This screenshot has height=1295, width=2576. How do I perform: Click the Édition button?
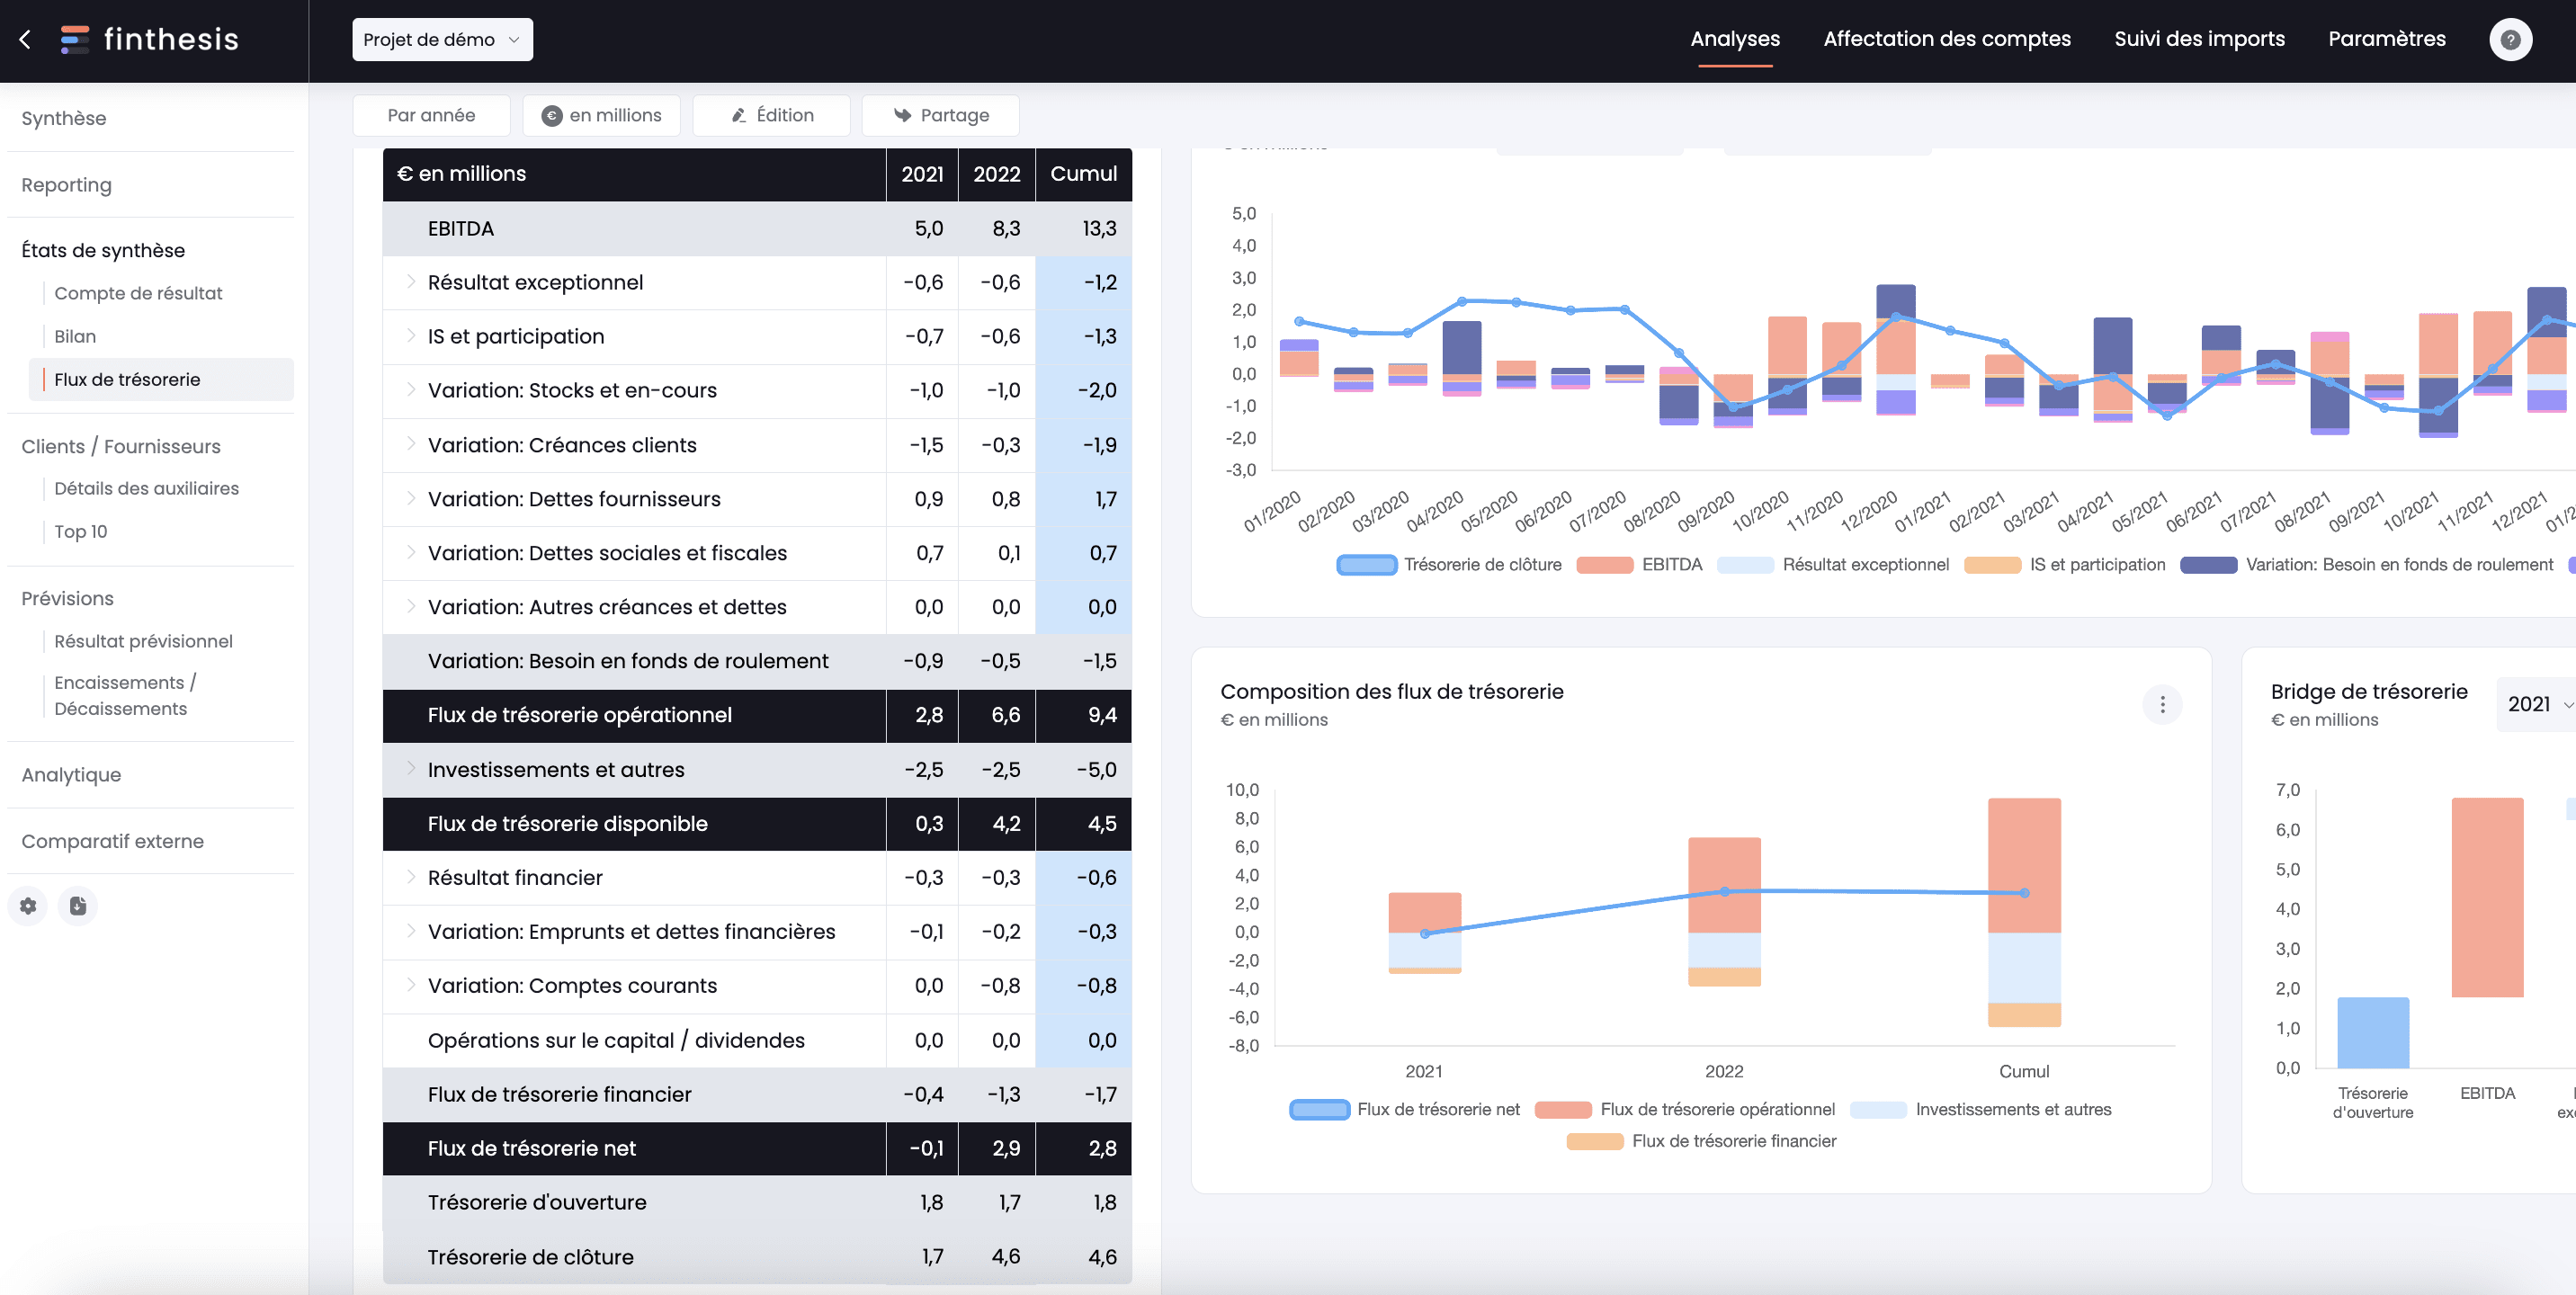click(771, 115)
